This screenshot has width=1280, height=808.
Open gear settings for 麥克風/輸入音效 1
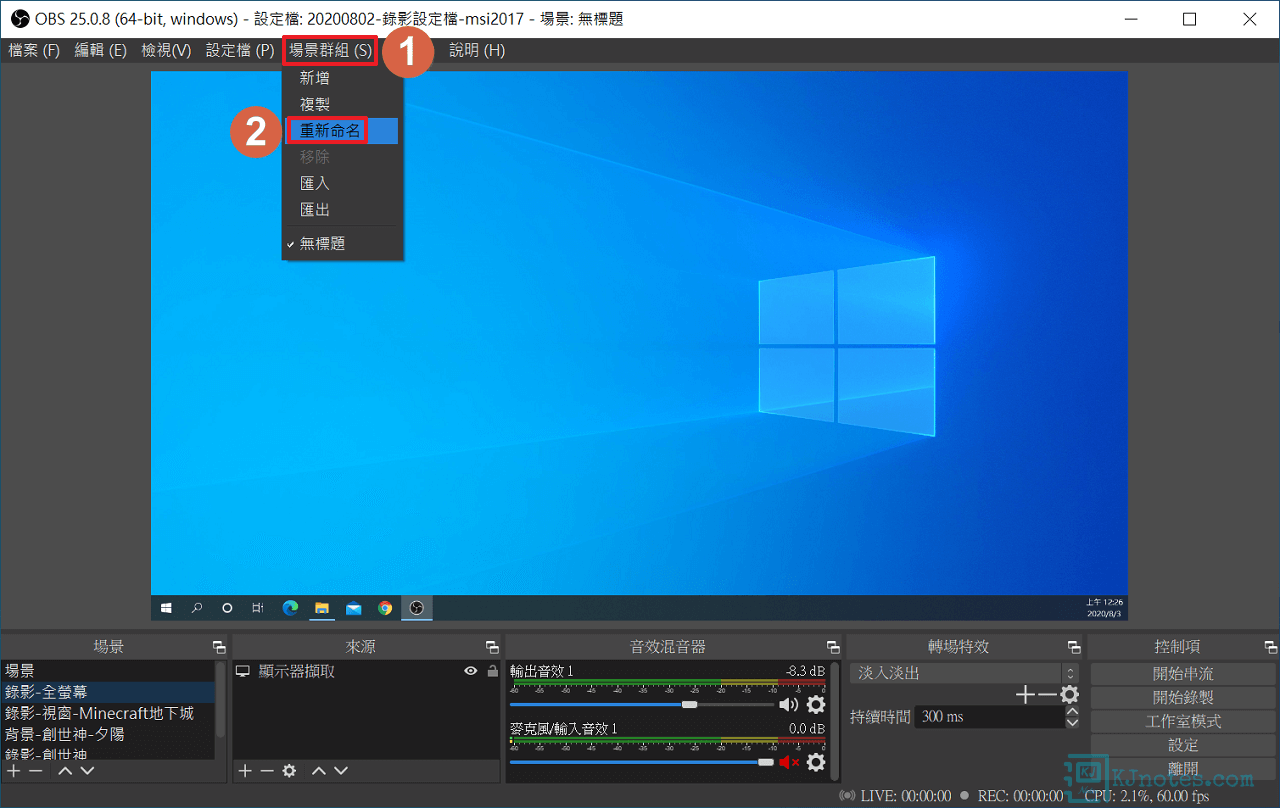coord(816,762)
